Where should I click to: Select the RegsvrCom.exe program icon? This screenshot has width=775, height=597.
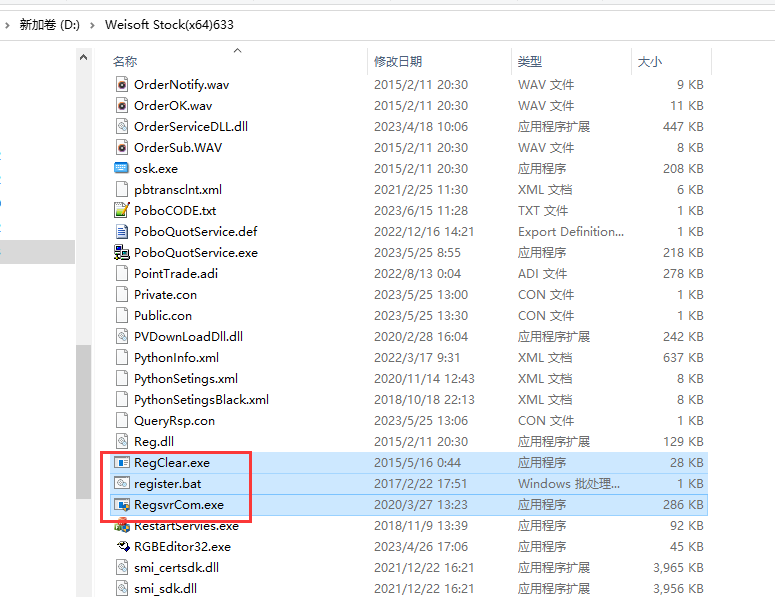pyautogui.click(x=122, y=505)
